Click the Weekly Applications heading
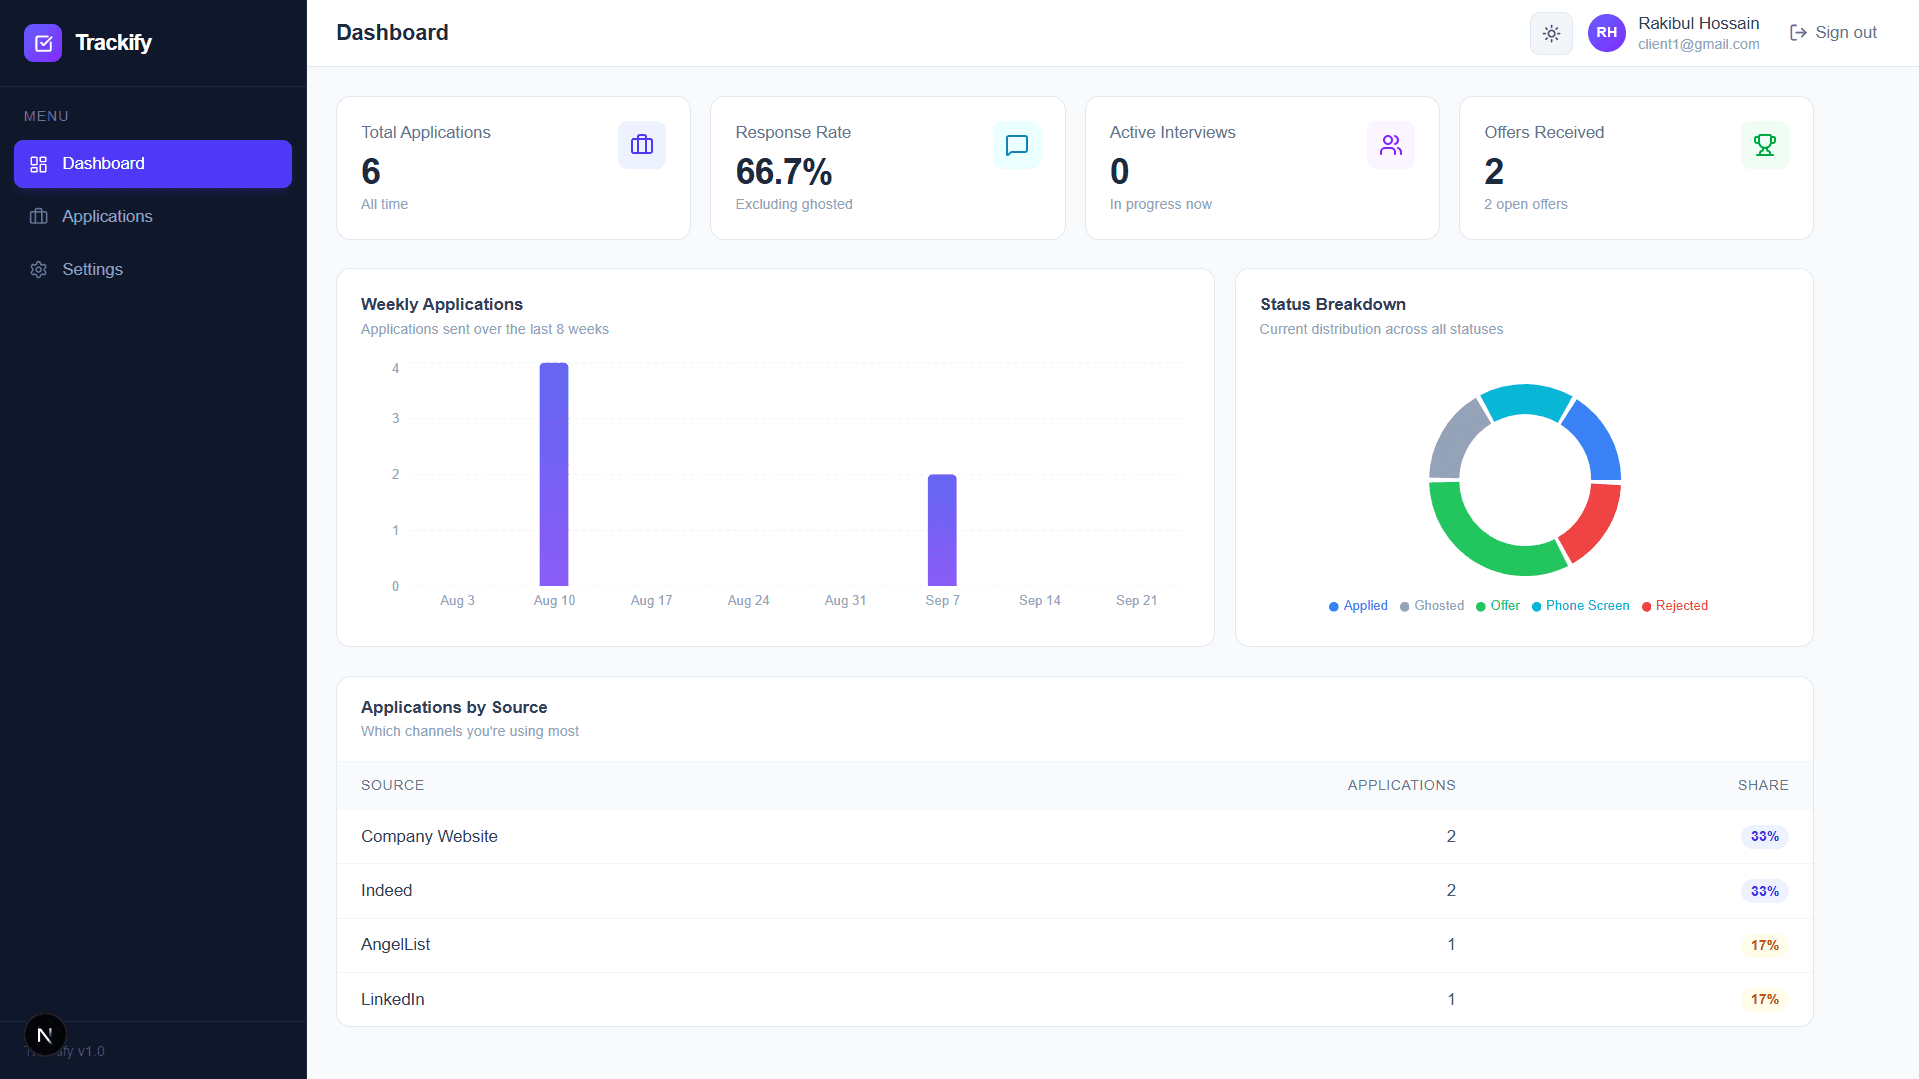 (x=442, y=304)
